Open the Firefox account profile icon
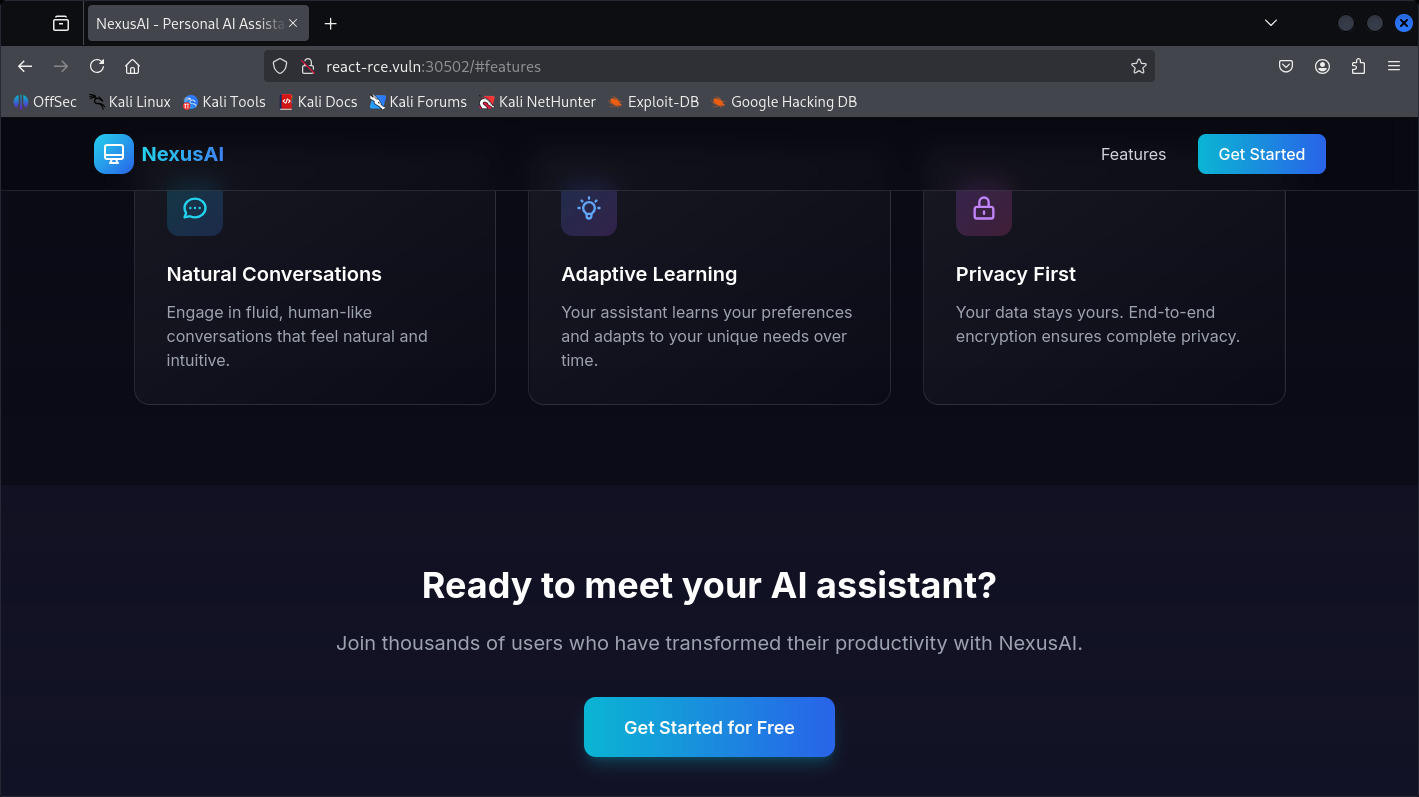The height and width of the screenshot is (797, 1419). tap(1322, 66)
